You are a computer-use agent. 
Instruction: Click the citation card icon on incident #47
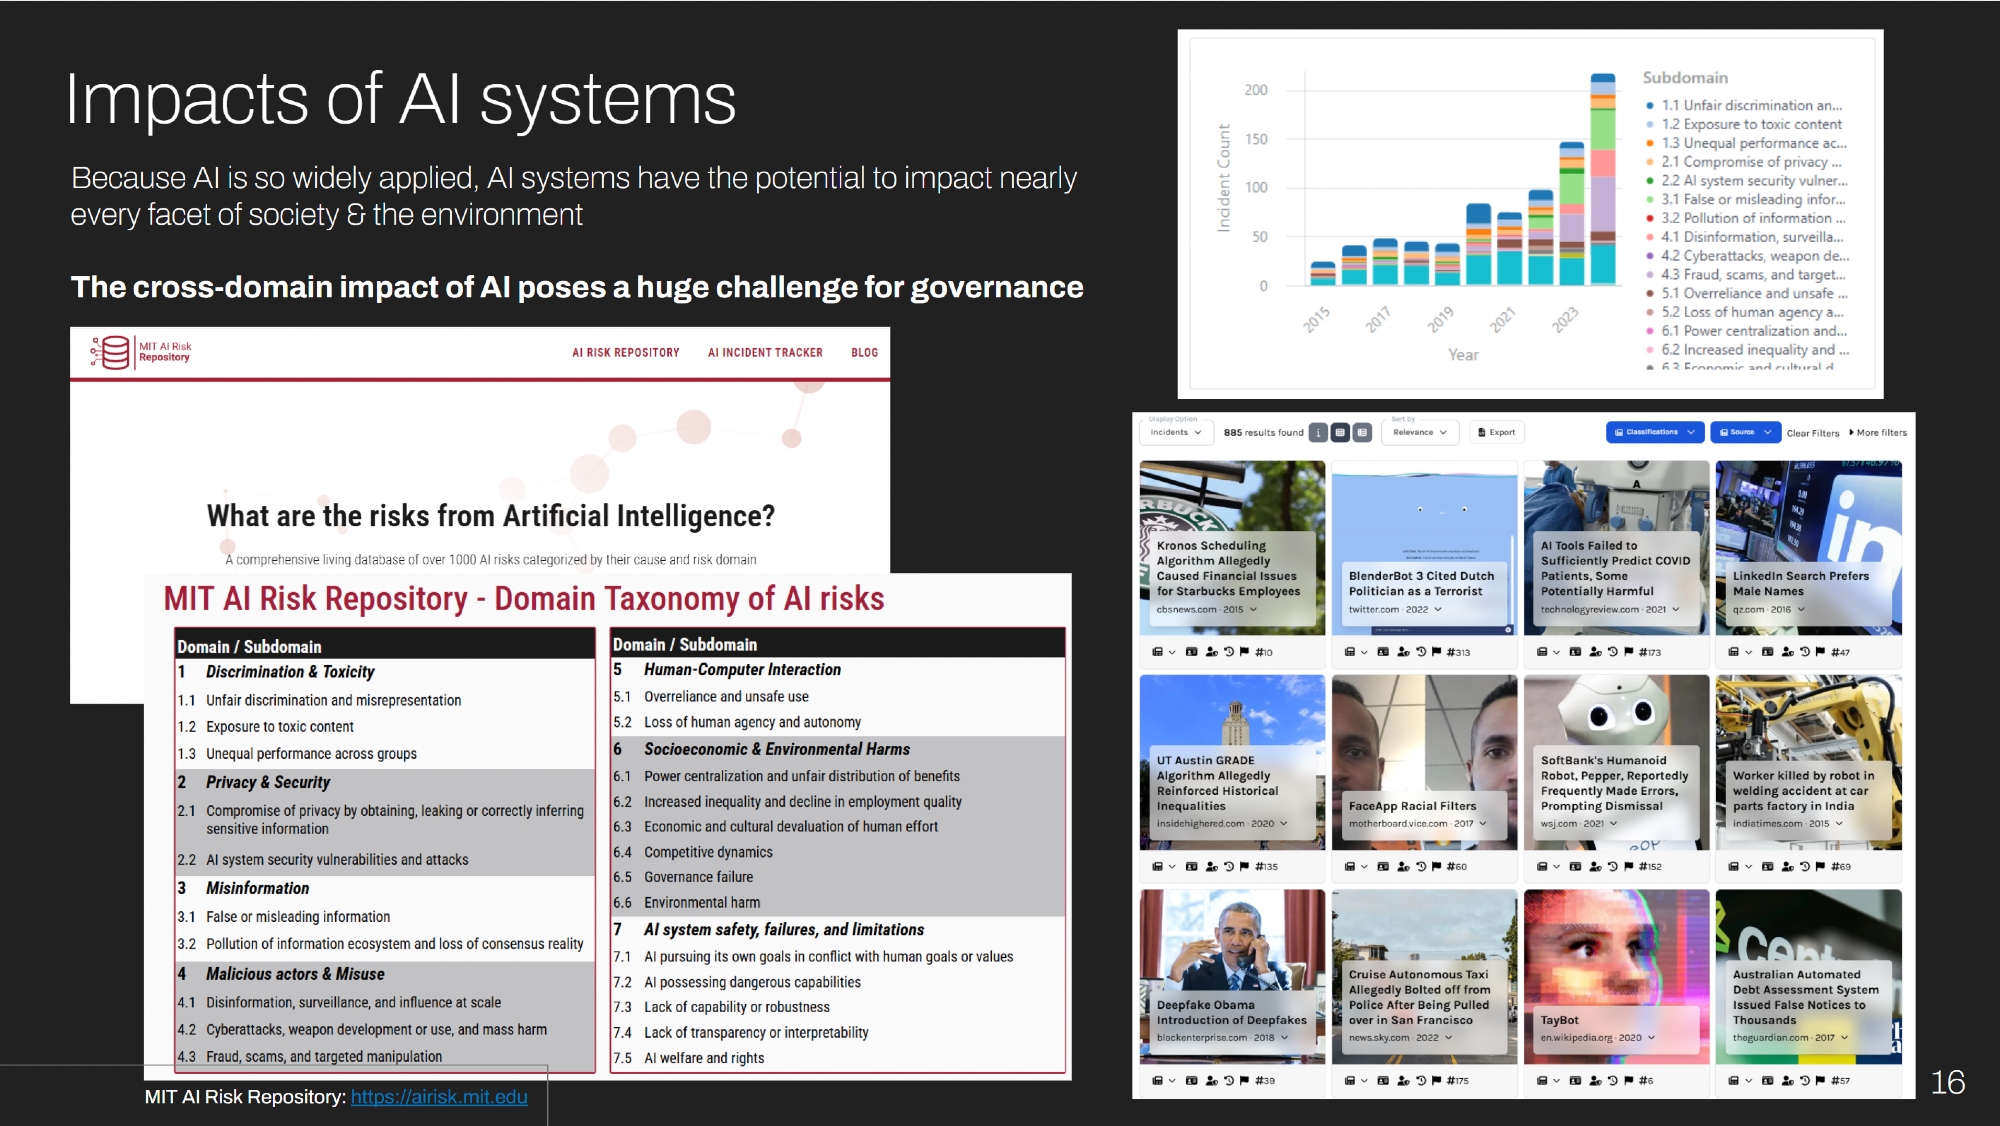[1767, 652]
